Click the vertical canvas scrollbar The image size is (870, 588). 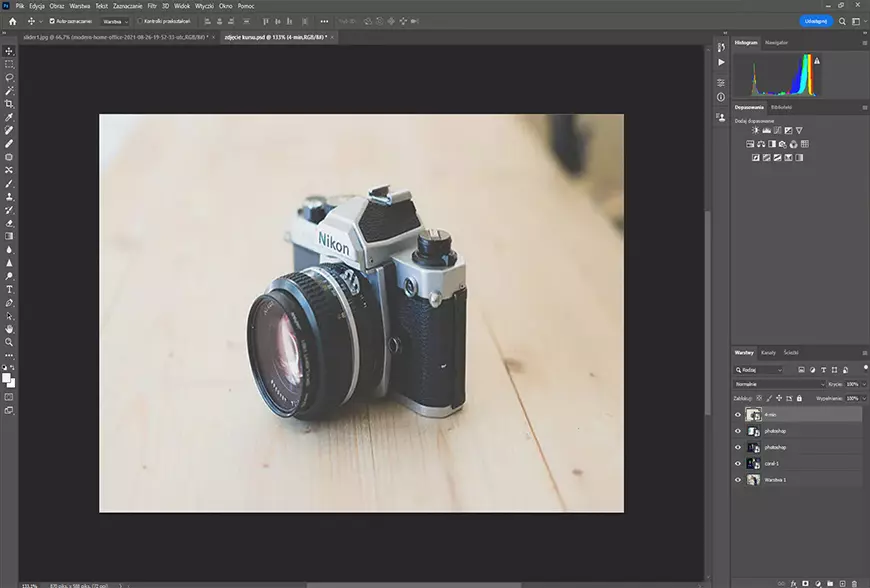[x=707, y=312]
